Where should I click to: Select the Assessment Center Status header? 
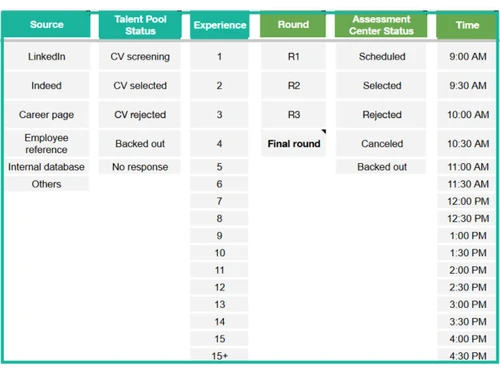point(381,25)
